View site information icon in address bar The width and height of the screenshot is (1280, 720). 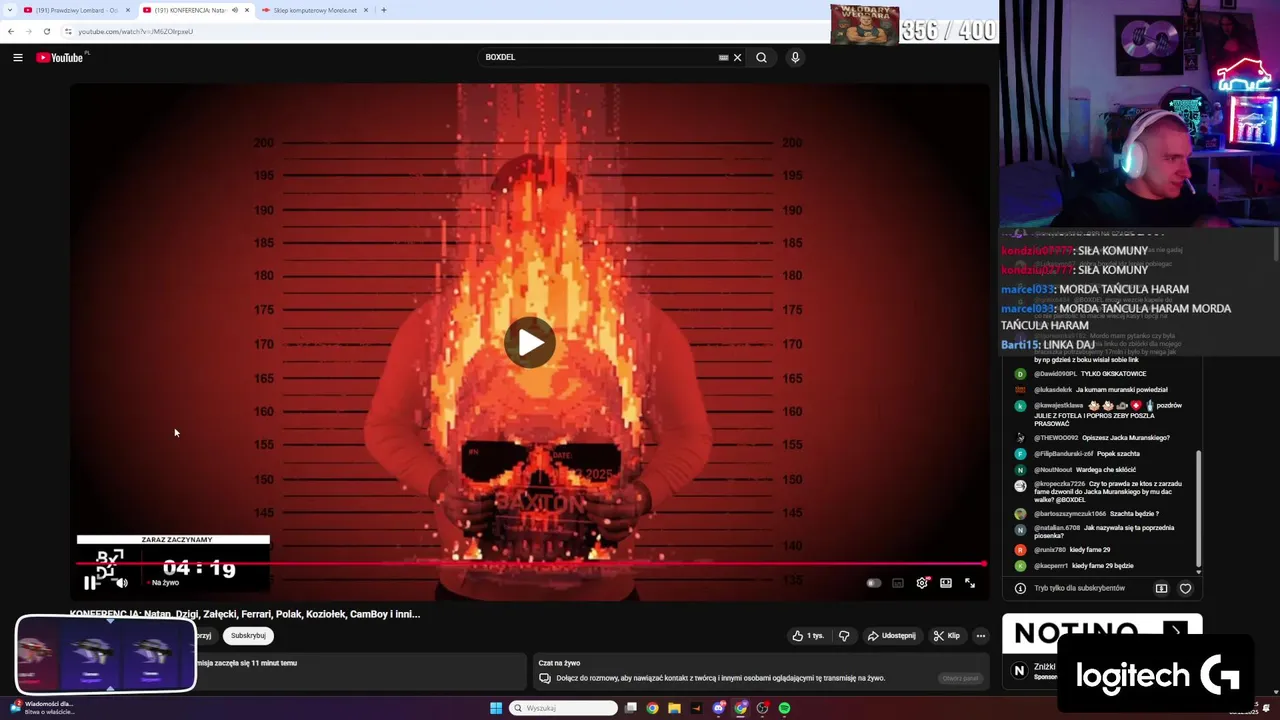click(68, 31)
